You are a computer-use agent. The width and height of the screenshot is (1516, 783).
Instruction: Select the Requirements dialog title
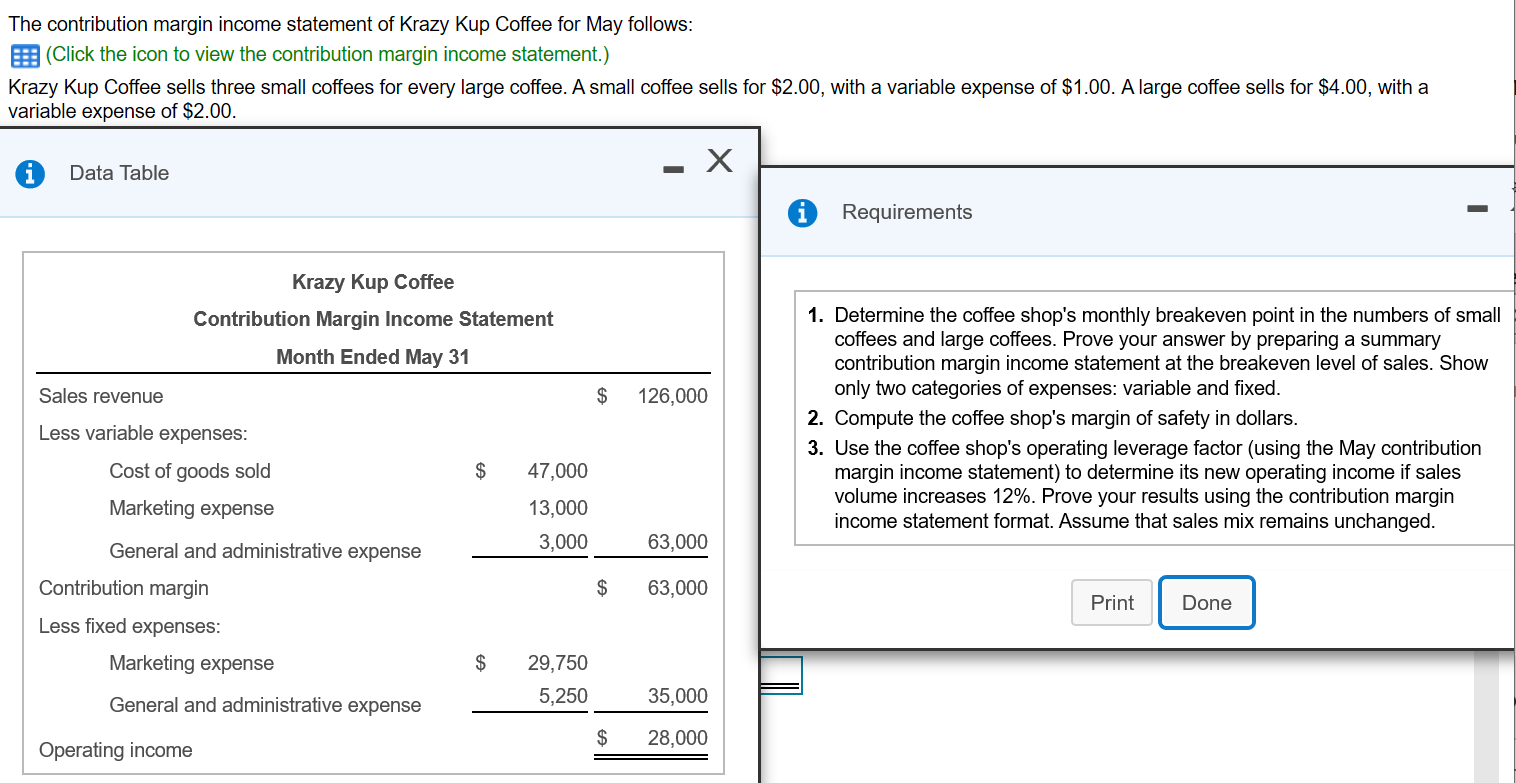pyautogui.click(x=907, y=212)
